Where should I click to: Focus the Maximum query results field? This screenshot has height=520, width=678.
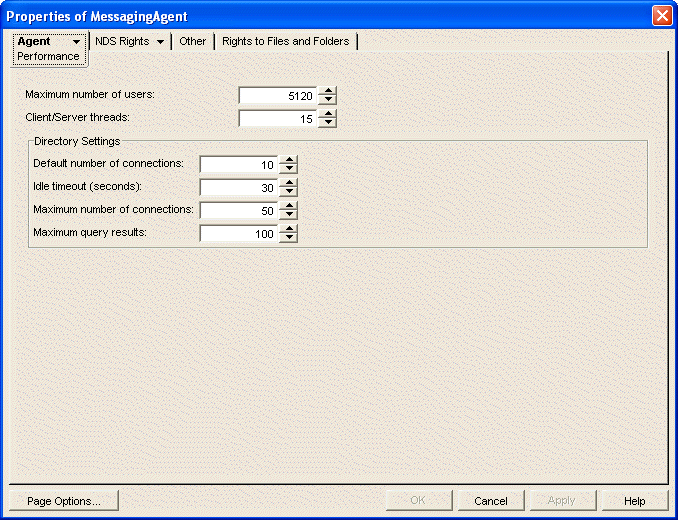[239, 233]
